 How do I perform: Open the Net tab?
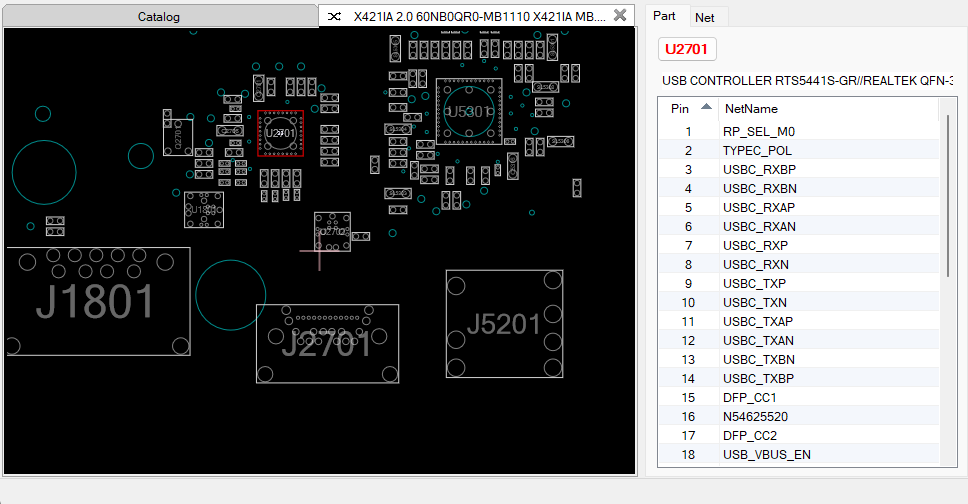tap(704, 18)
